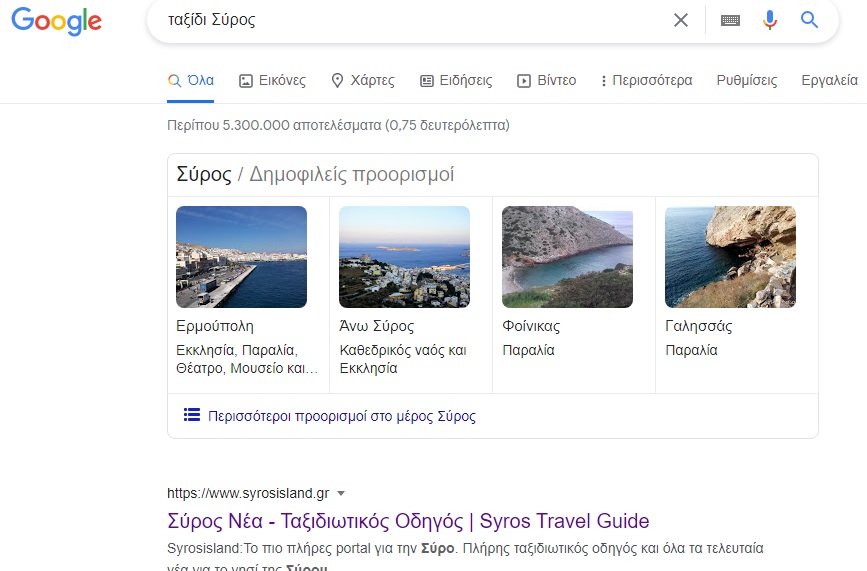Viewport: 867px width, 571px height.
Task: Expand the Περισσότερα menu
Action: pyautogui.click(x=646, y=80)
